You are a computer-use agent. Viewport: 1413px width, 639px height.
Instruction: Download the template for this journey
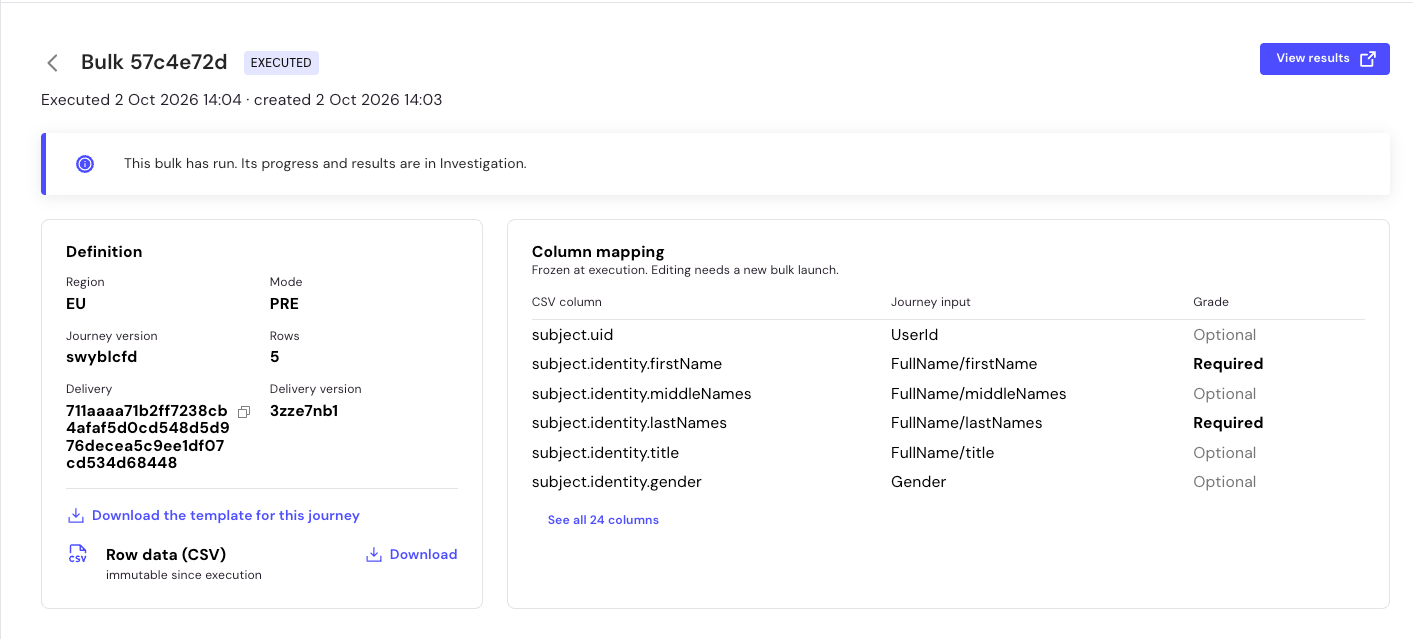pyautogui.click(x=213, y=516)
